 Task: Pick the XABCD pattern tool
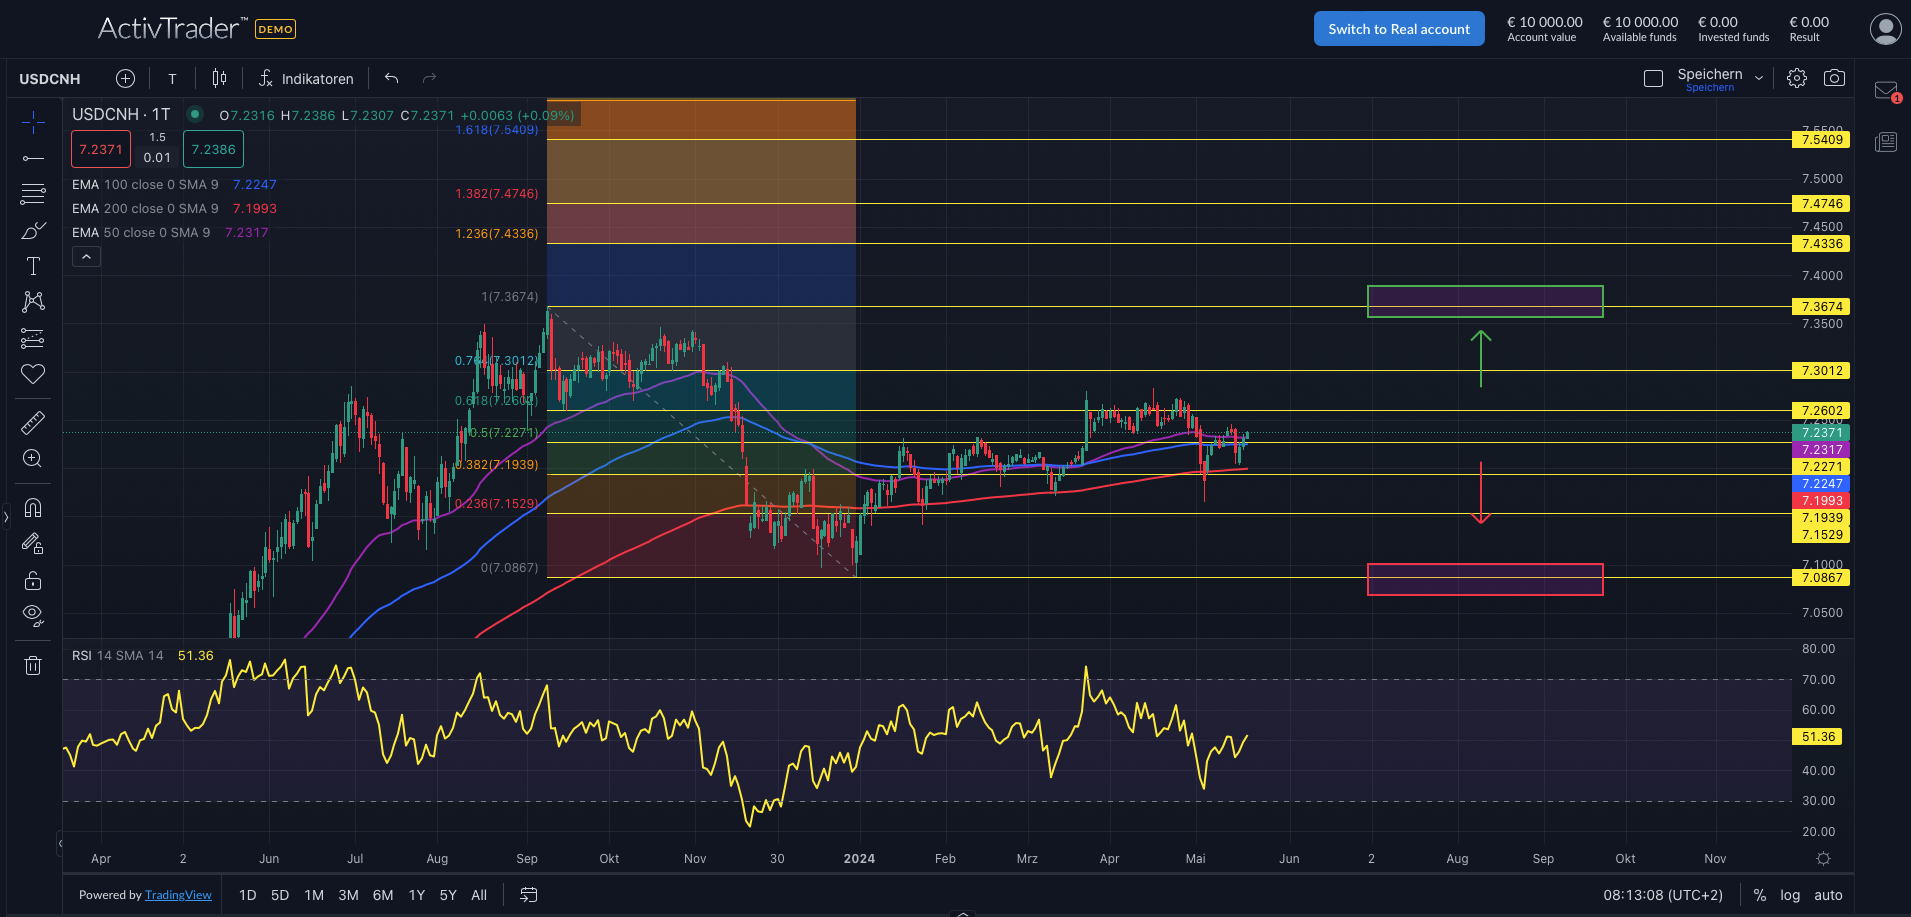(33, 301)
